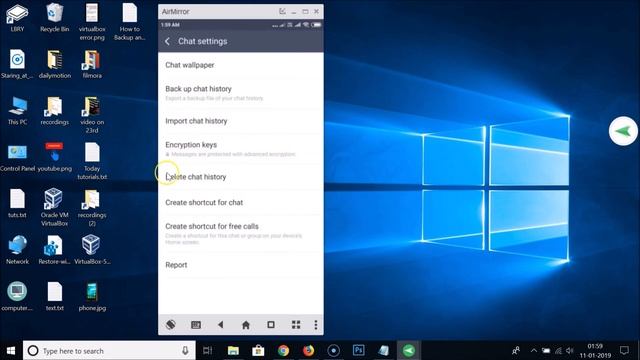640x360 pixels.
Task: Select the tuts.txt desktop file
Action: 17,204
